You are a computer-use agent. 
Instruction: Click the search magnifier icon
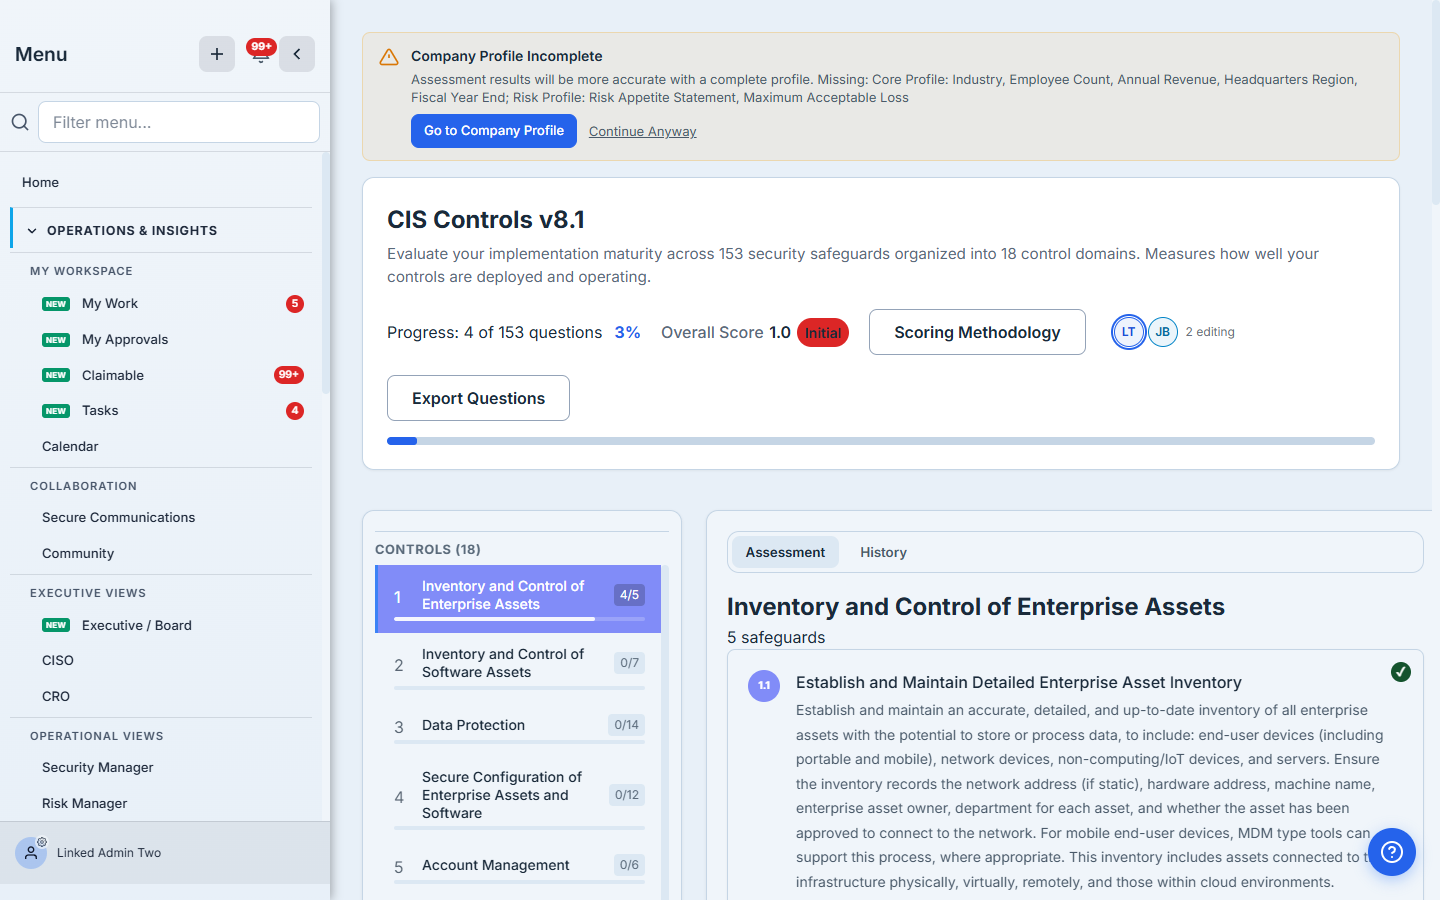pos(20,122)
